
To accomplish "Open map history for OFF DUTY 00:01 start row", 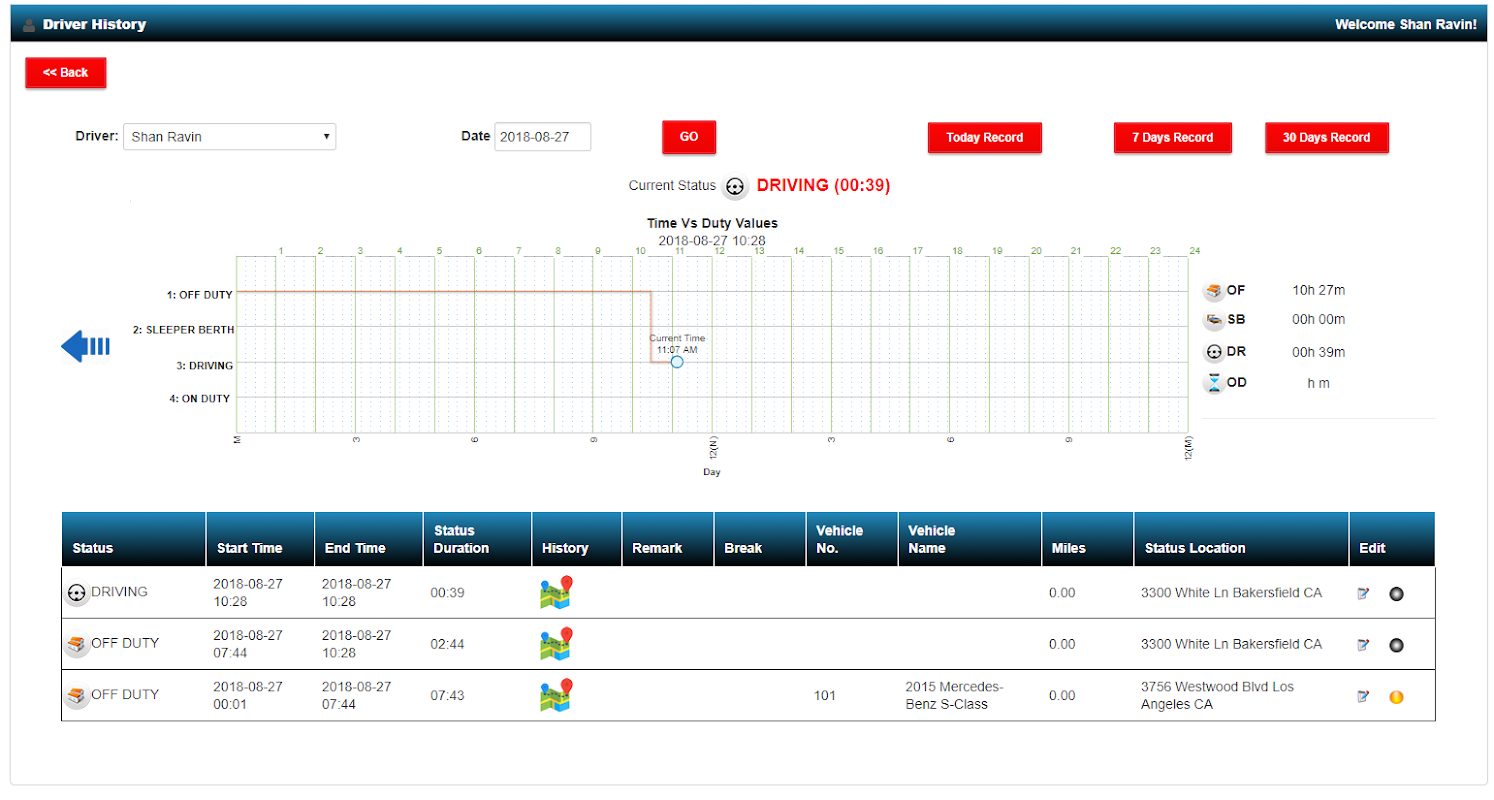I will pyautogui.click(x=555, y=695).
